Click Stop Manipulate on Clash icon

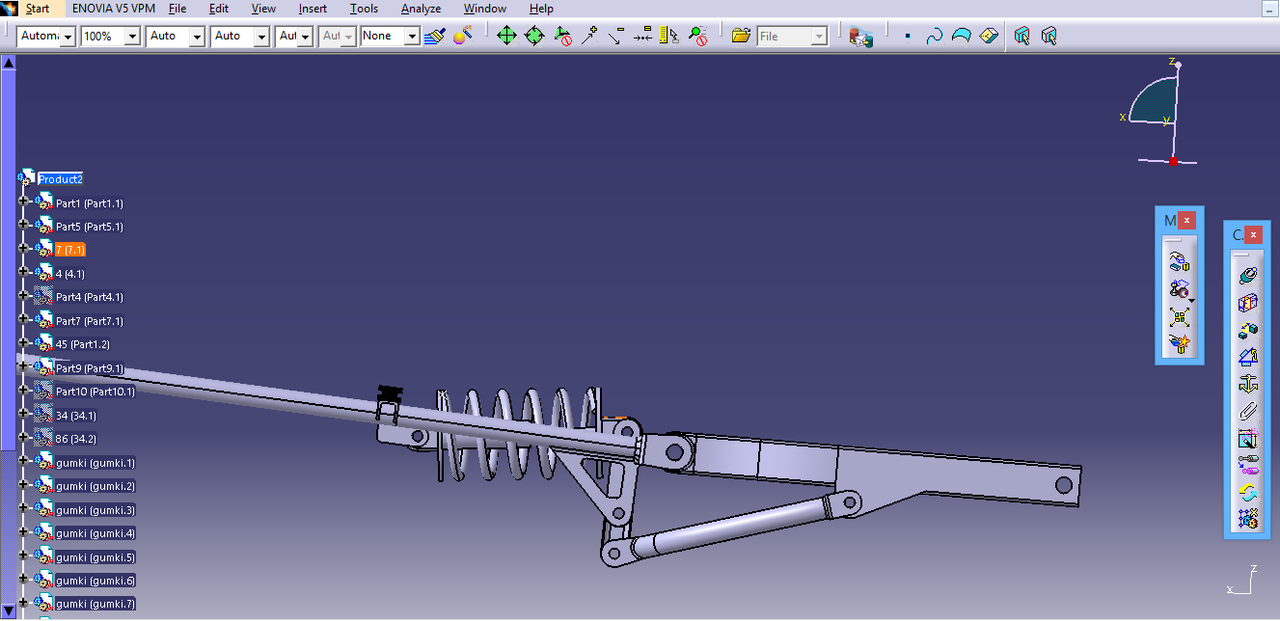(x=1180, y=344)
